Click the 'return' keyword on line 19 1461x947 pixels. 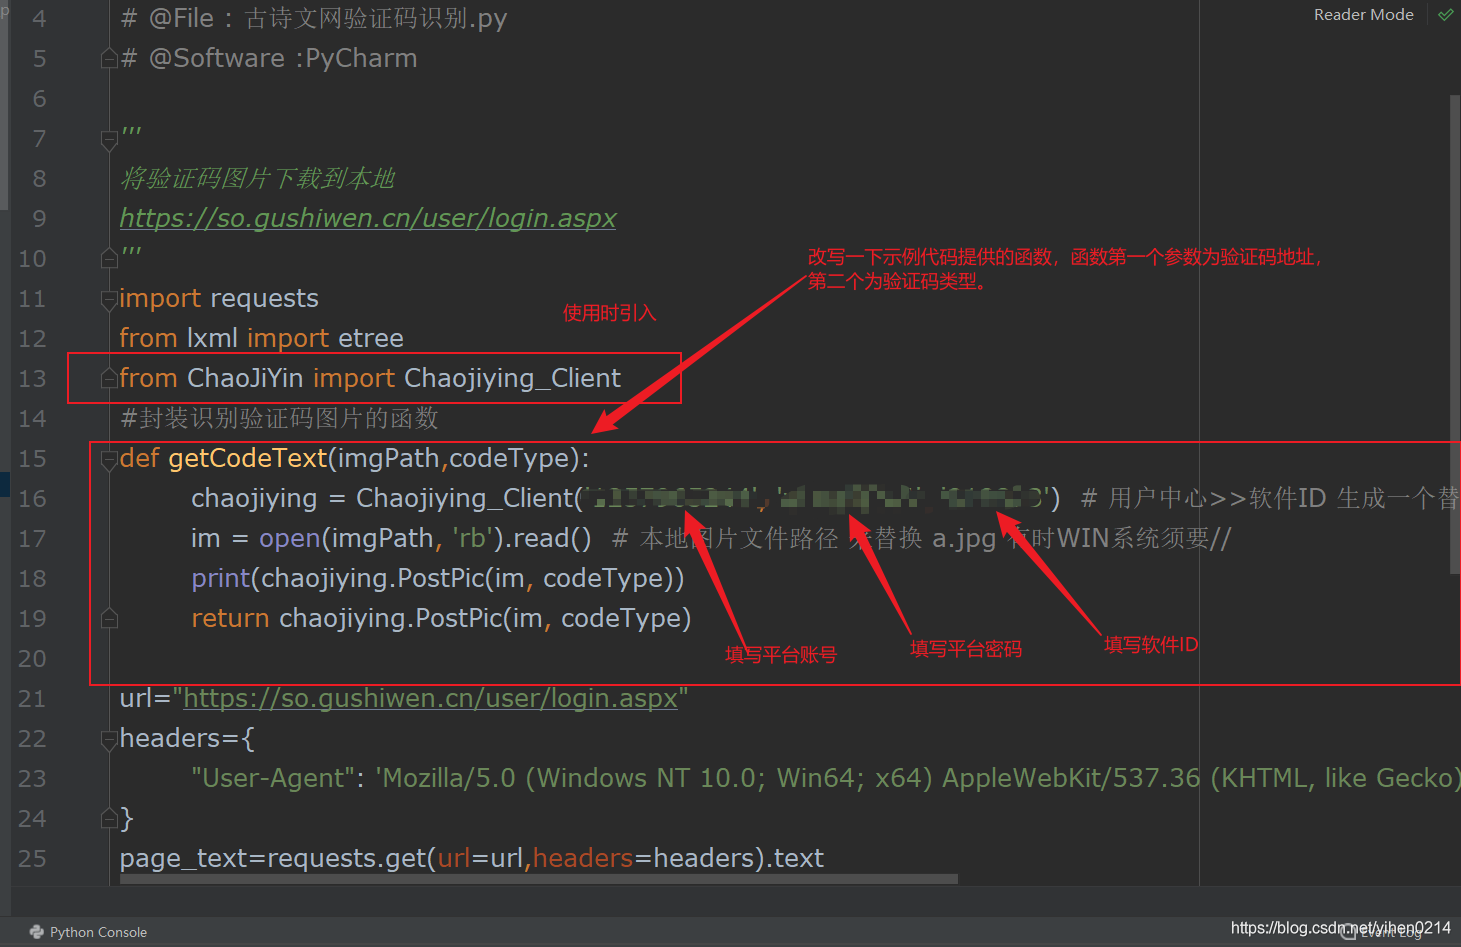pyautogui.click(x=230, y=618)
